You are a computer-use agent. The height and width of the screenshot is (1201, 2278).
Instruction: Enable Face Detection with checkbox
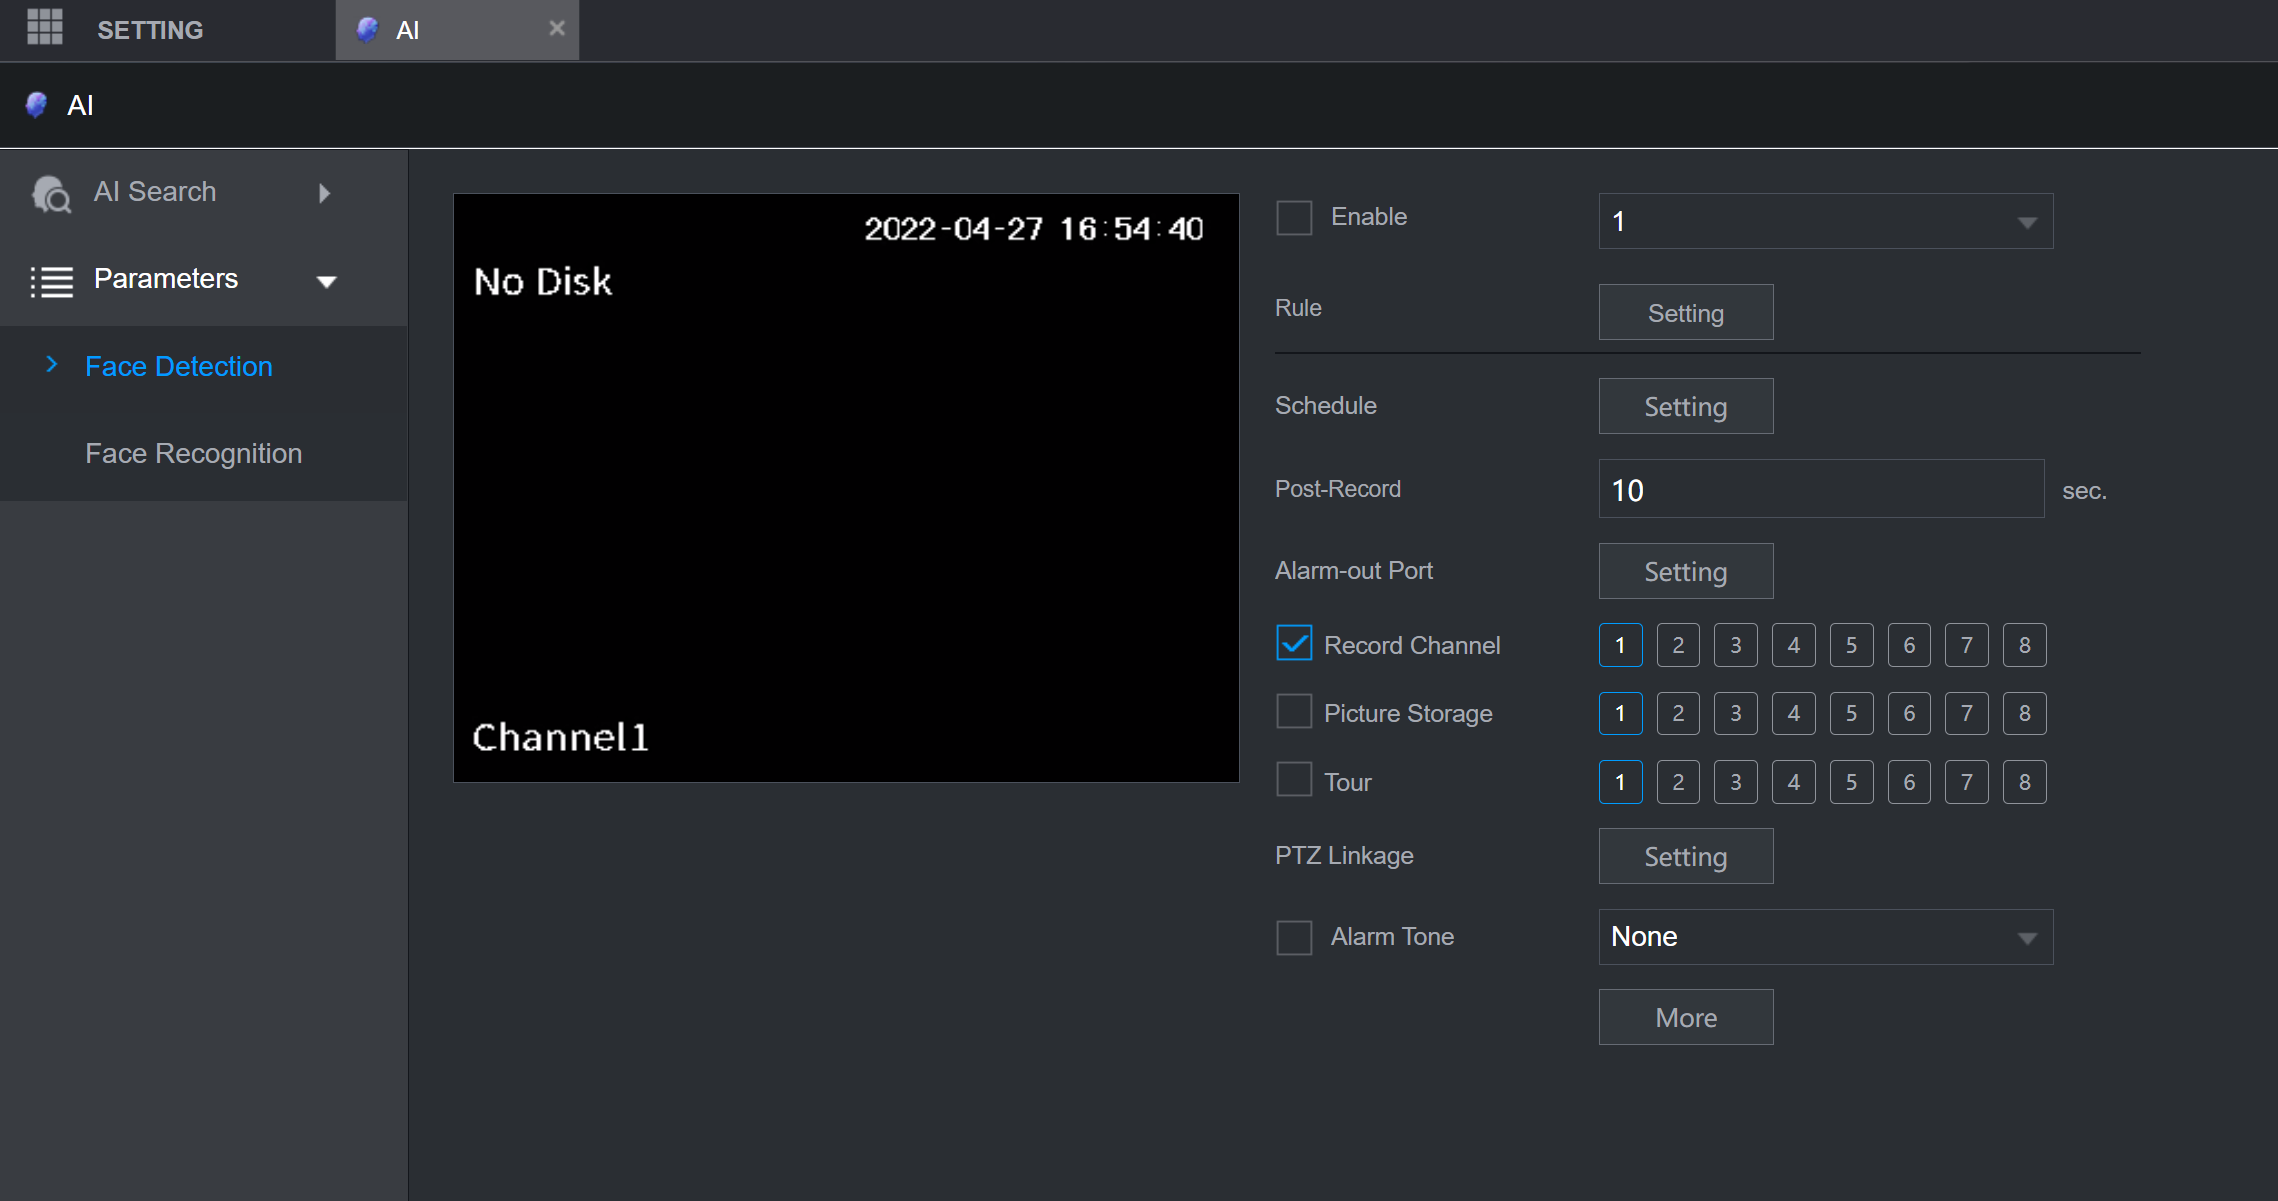1293,217
